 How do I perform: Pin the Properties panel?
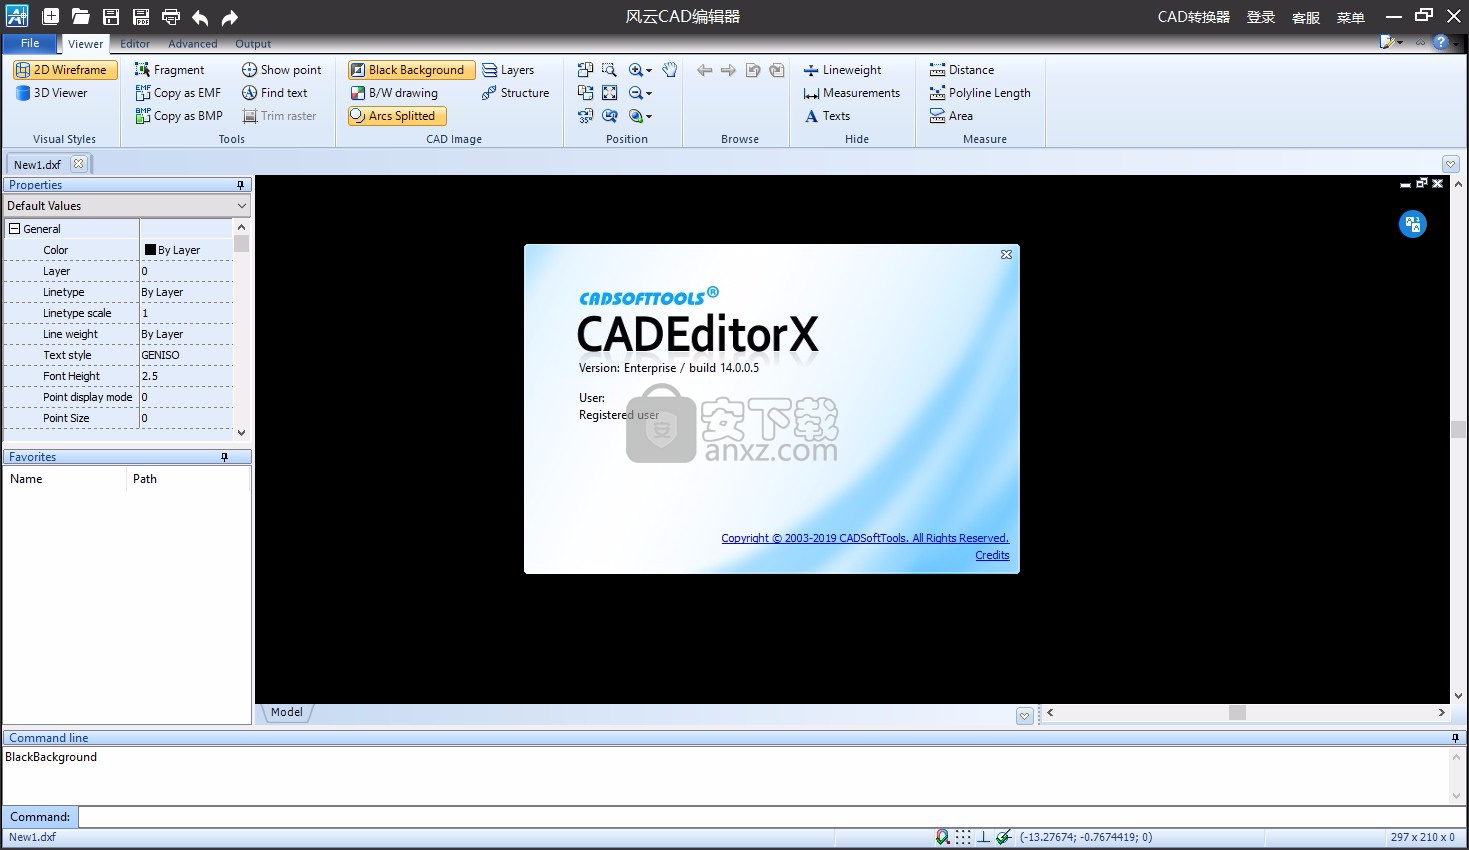[240, 185]
